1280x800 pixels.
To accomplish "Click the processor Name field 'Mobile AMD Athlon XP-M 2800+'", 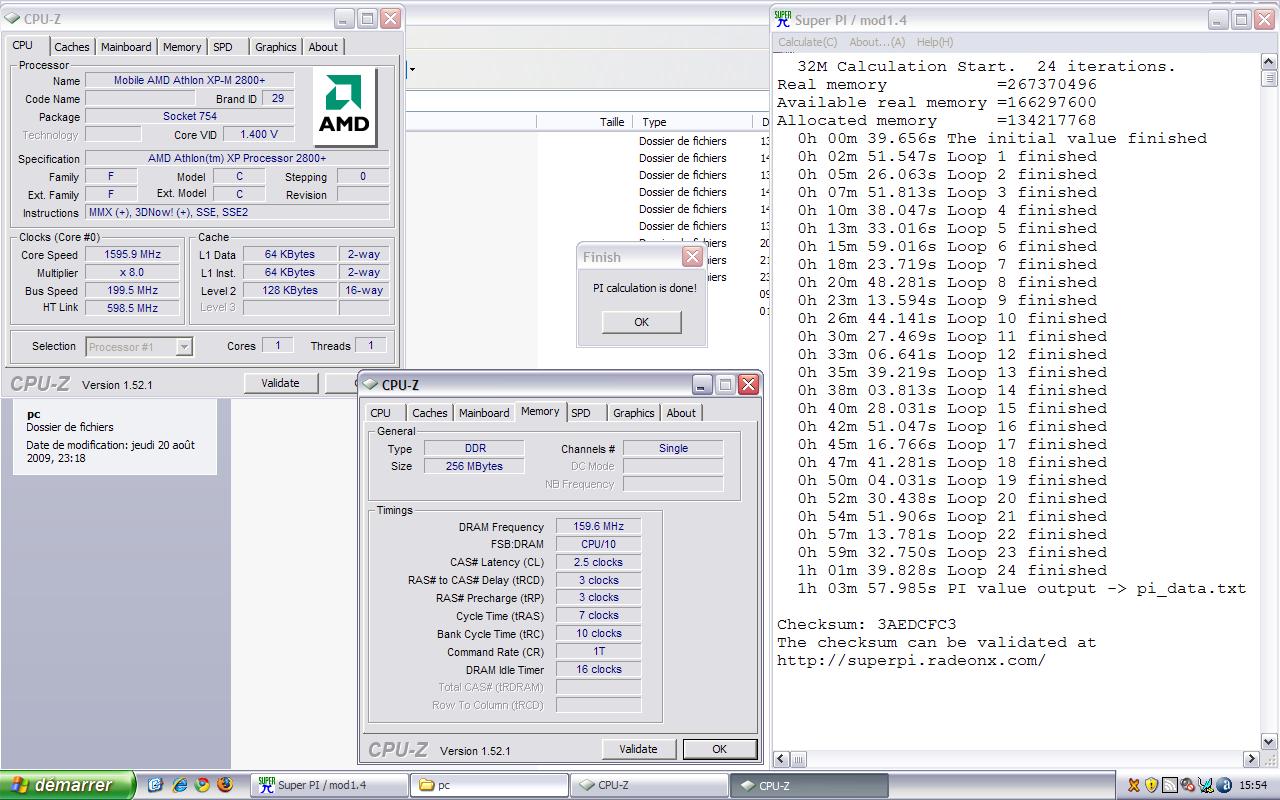I will (x=190, y=80).
